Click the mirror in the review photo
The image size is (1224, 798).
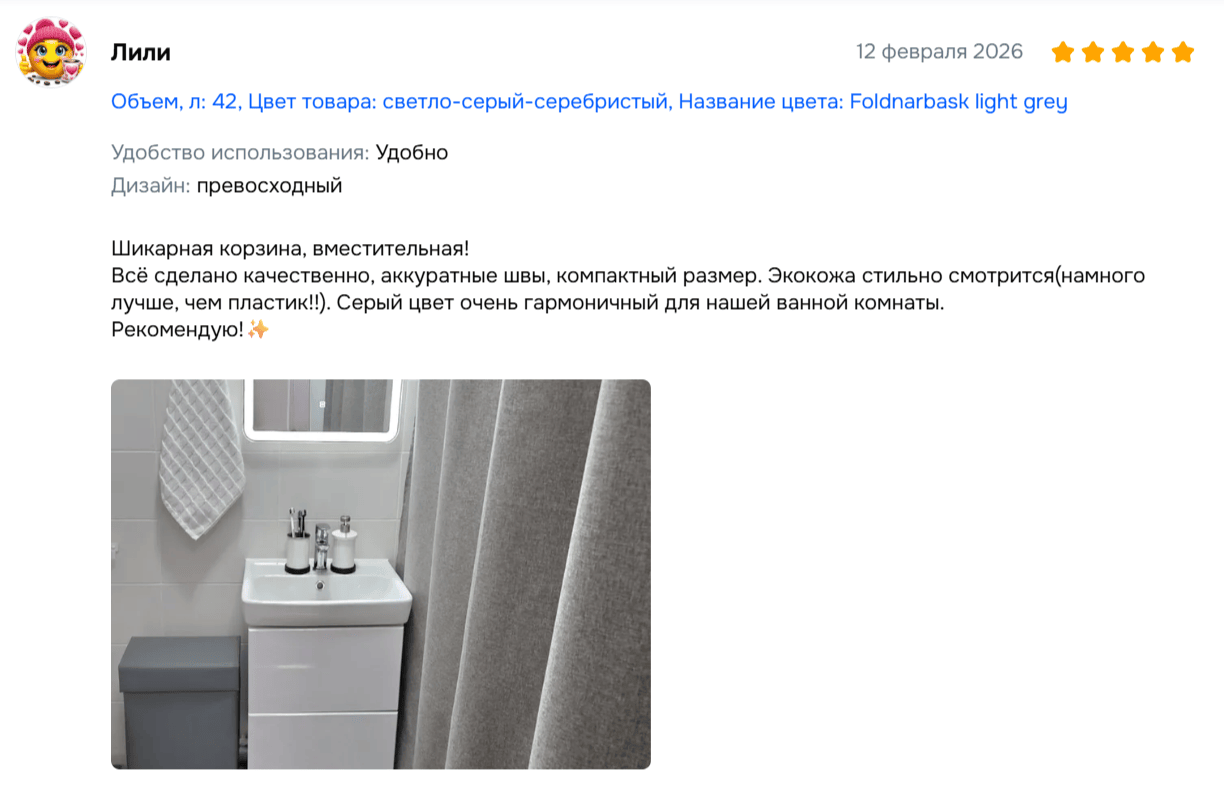(322, 409)
